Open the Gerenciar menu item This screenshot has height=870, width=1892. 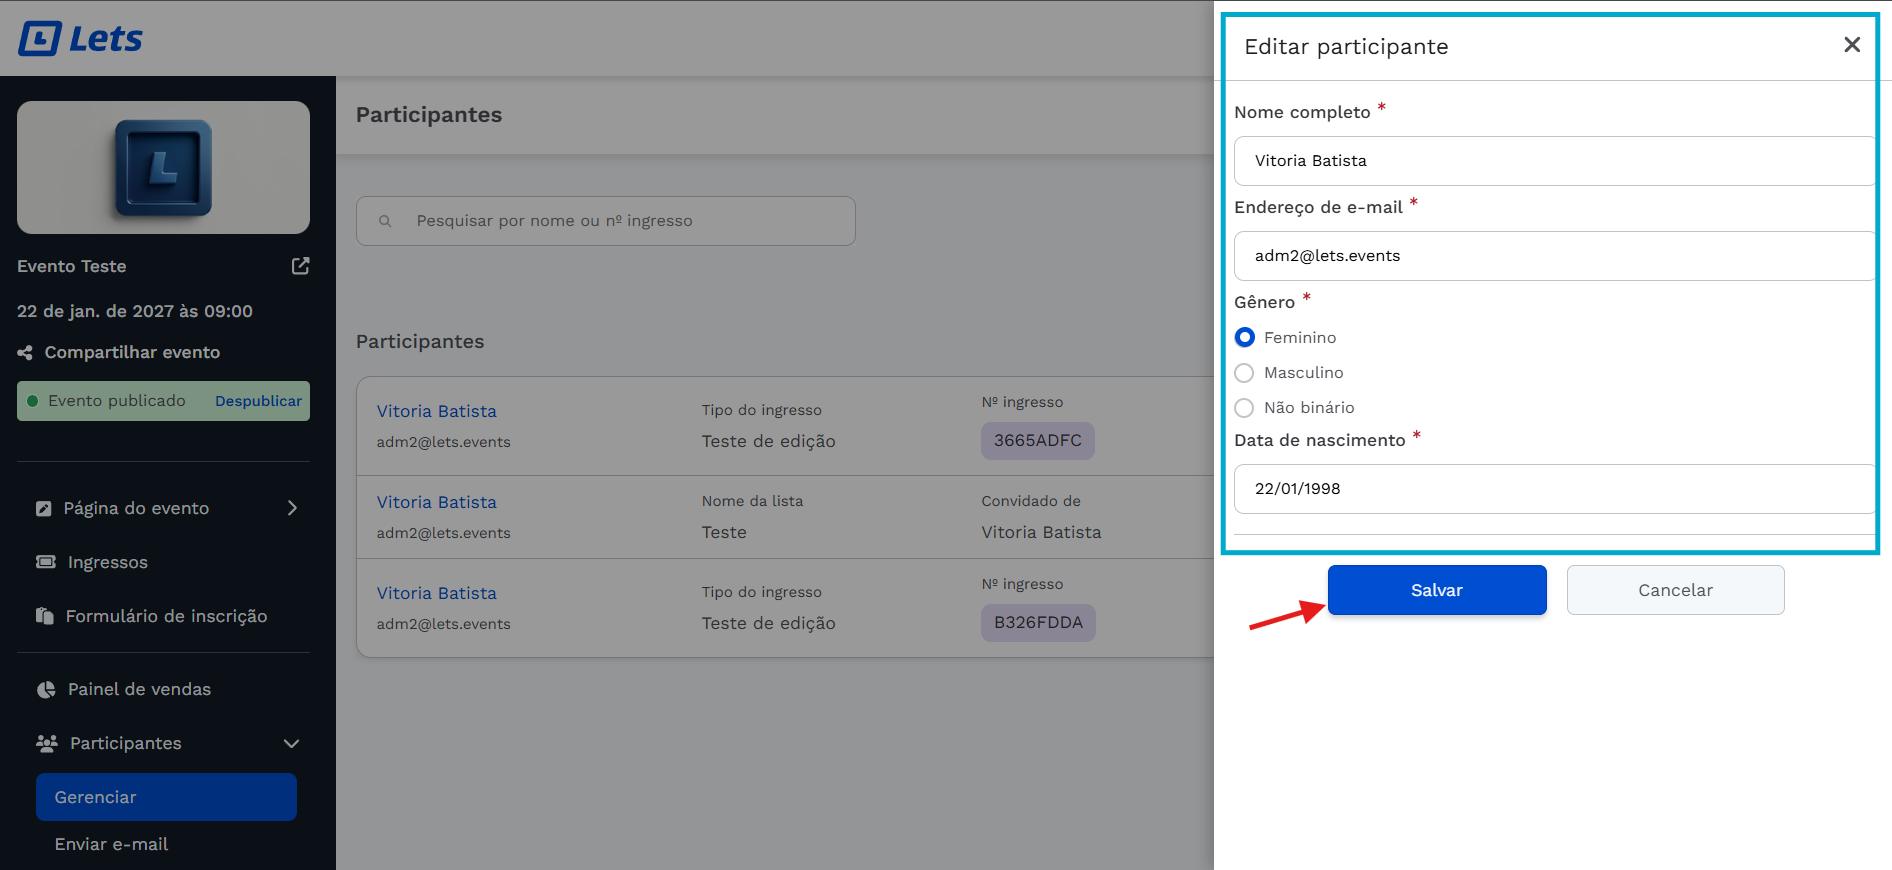[x=166, y=797]
